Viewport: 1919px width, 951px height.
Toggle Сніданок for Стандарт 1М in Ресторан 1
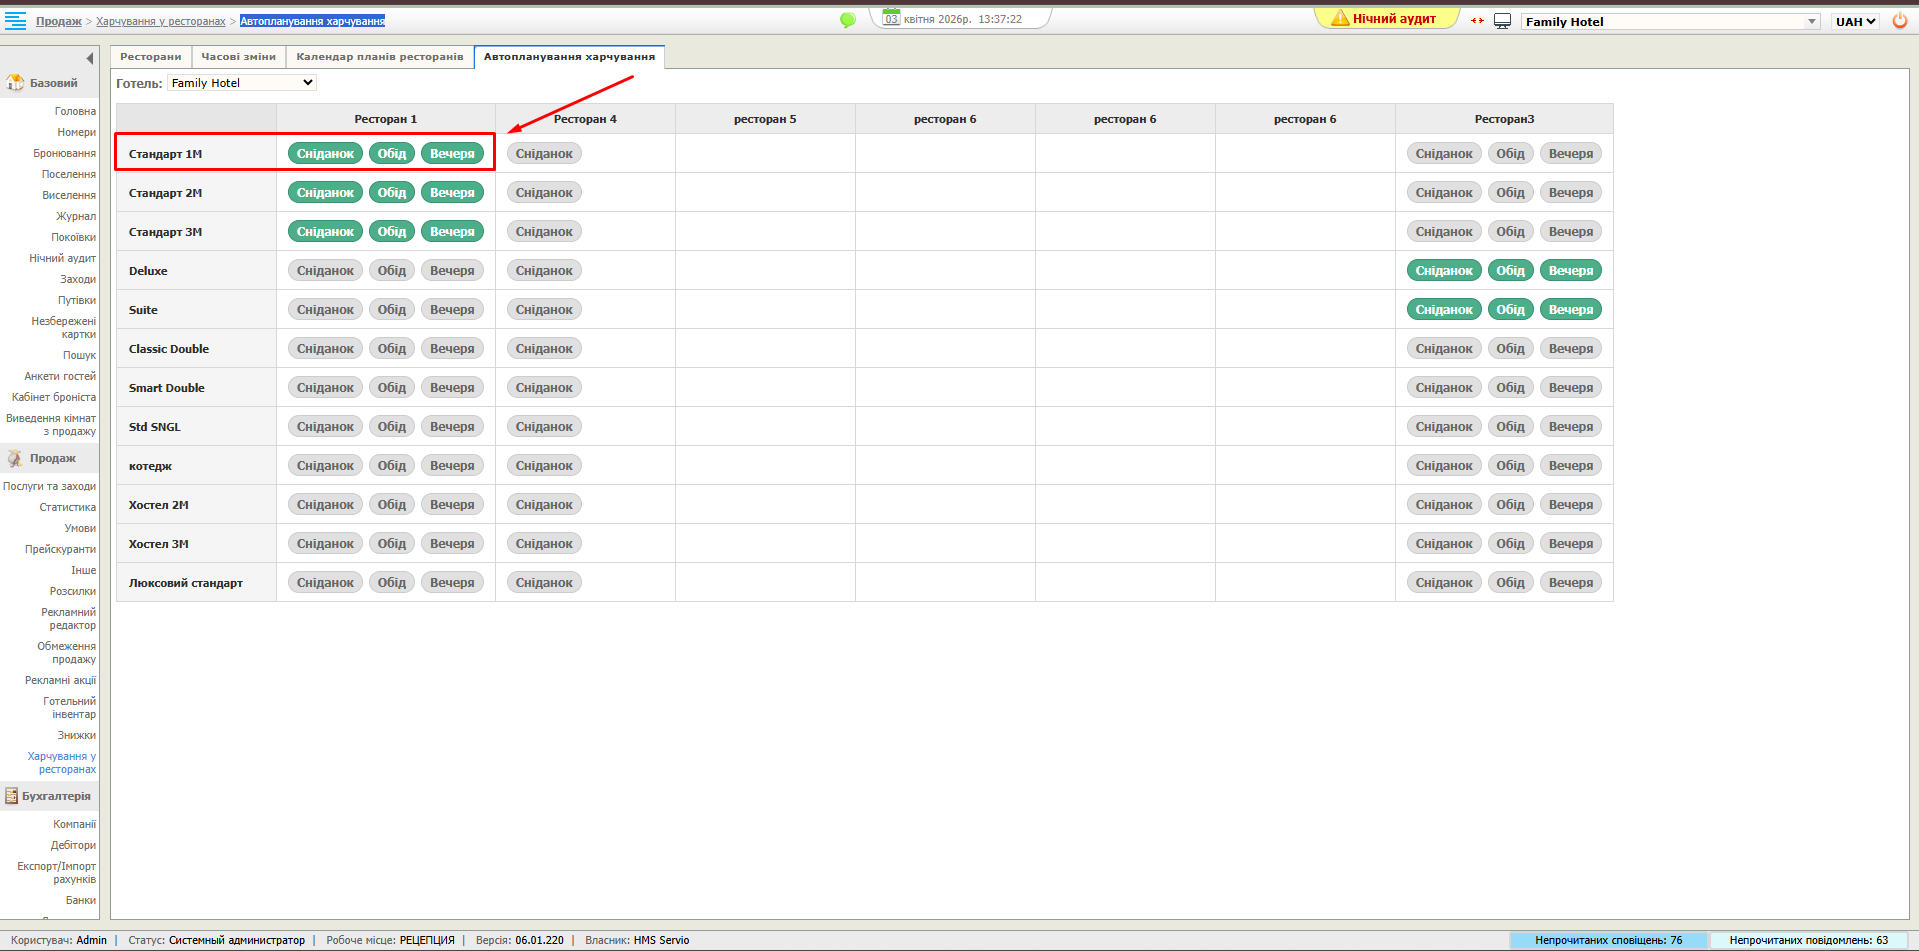tap(325, 154)
